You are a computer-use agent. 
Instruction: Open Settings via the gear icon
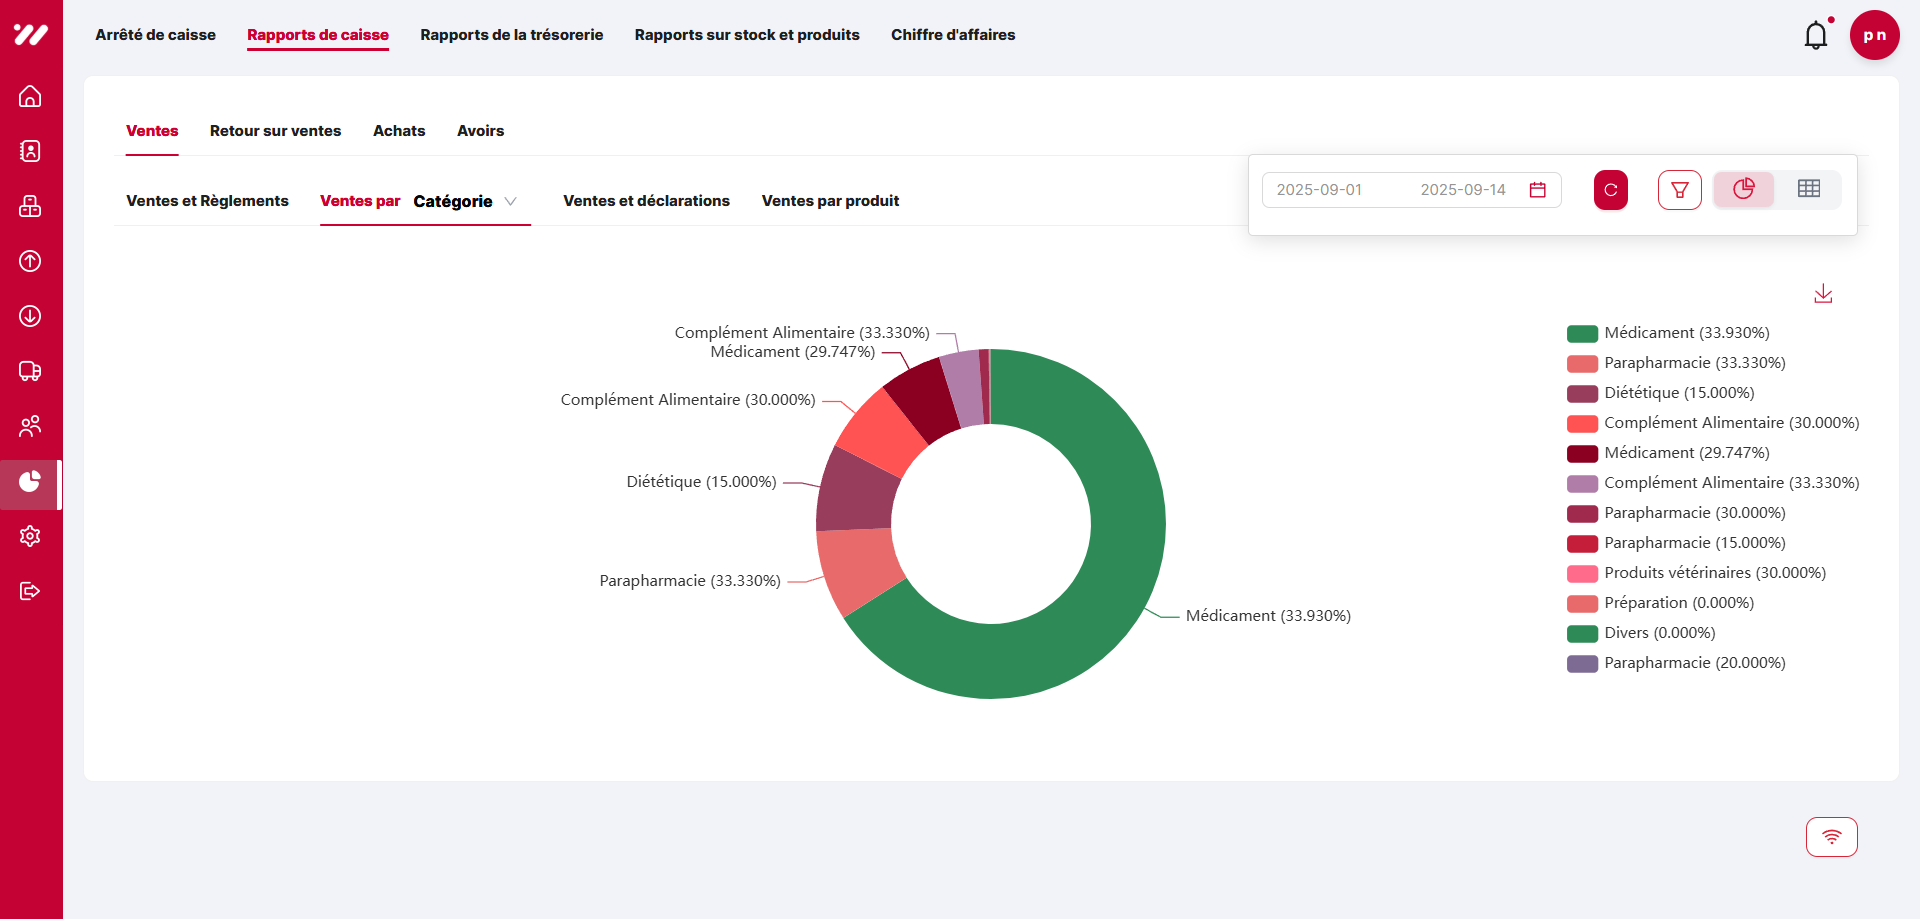click(x=30, y=536)
